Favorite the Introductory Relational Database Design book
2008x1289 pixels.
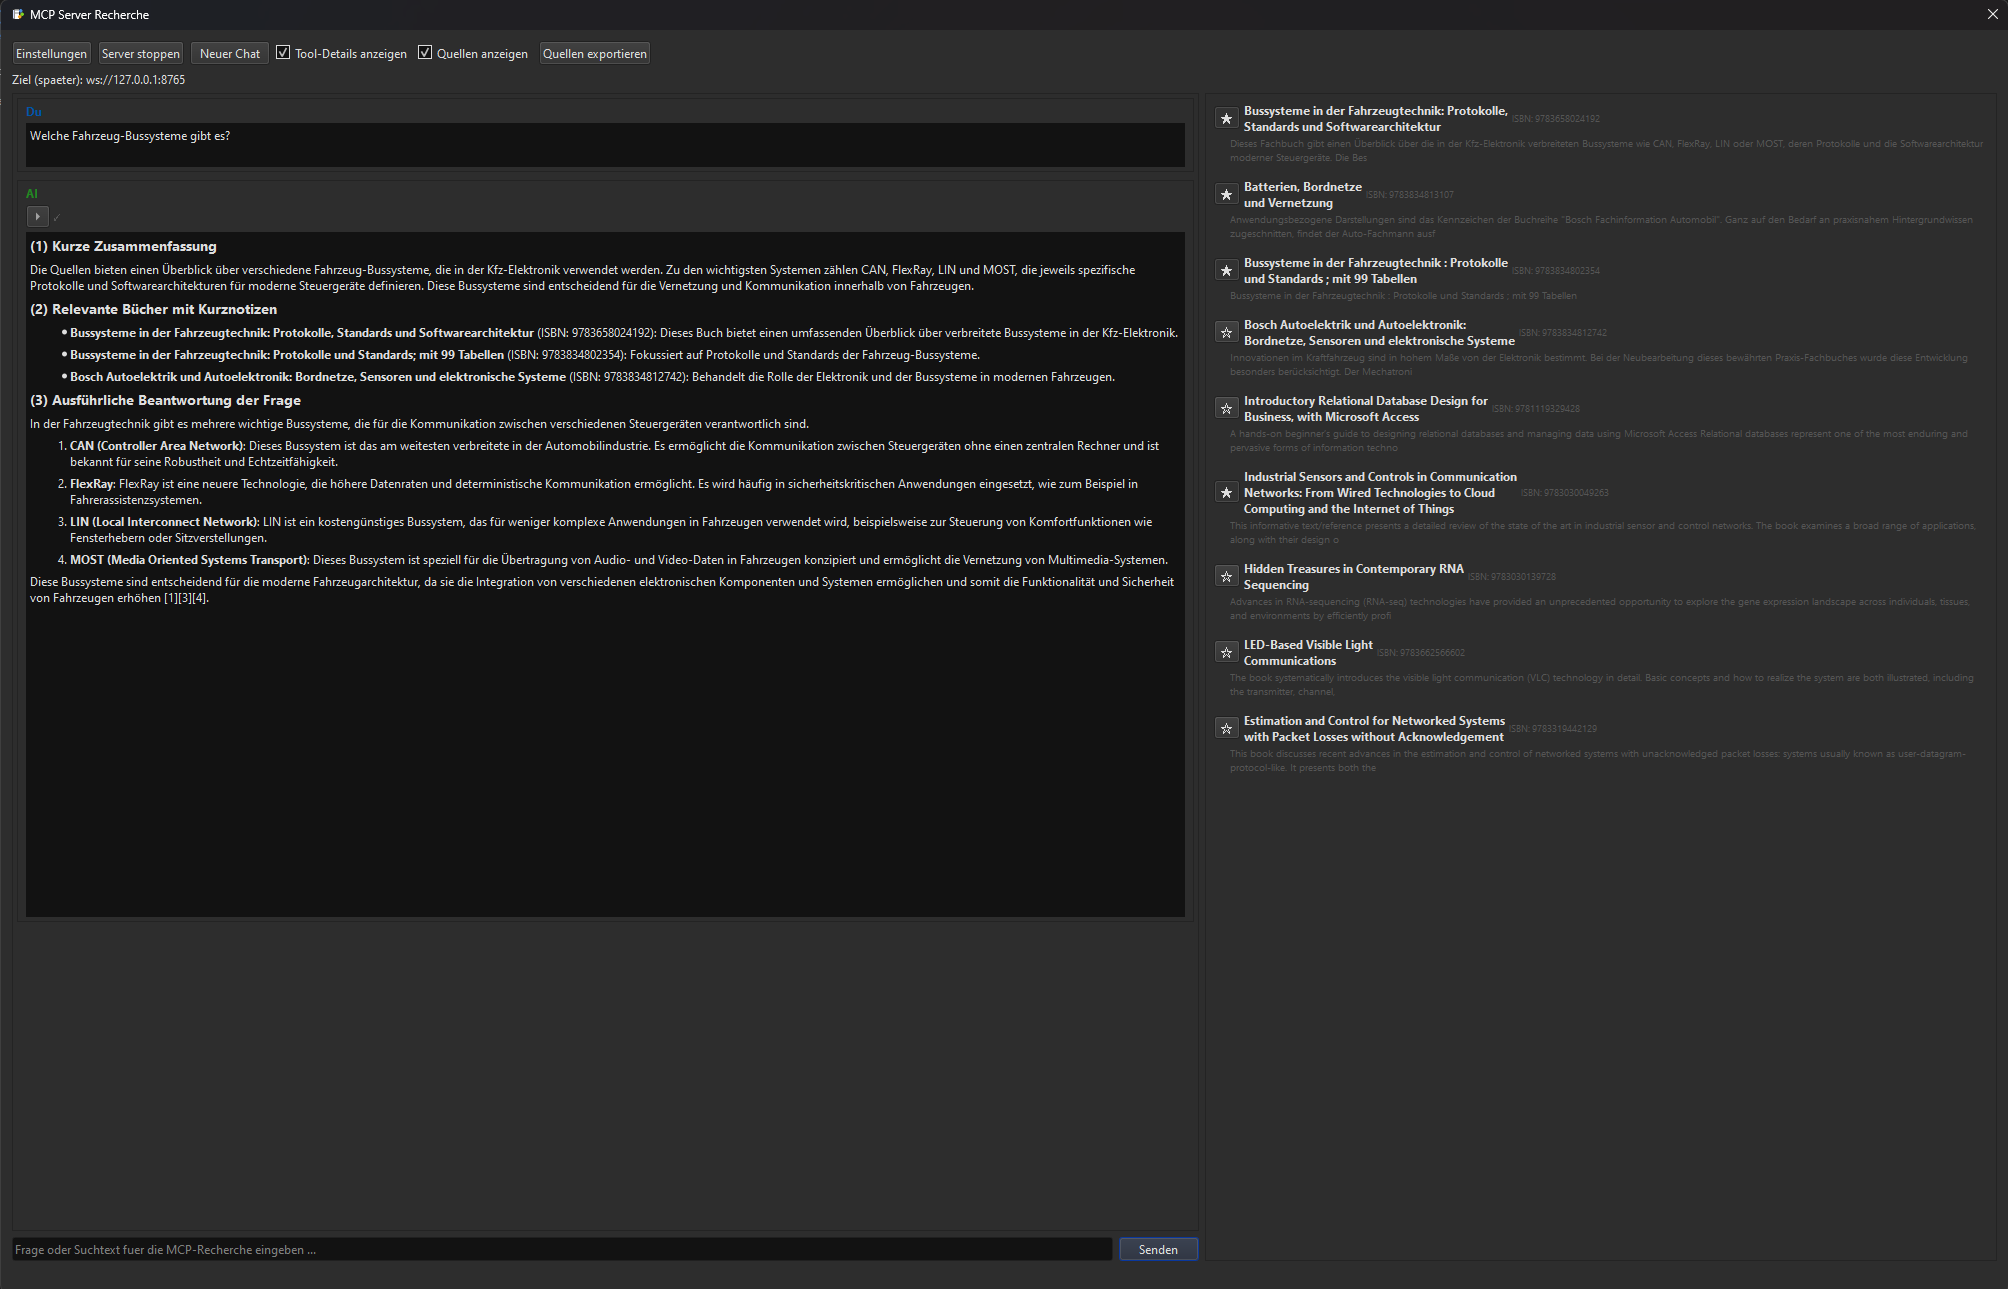[x=1226, y=409]
